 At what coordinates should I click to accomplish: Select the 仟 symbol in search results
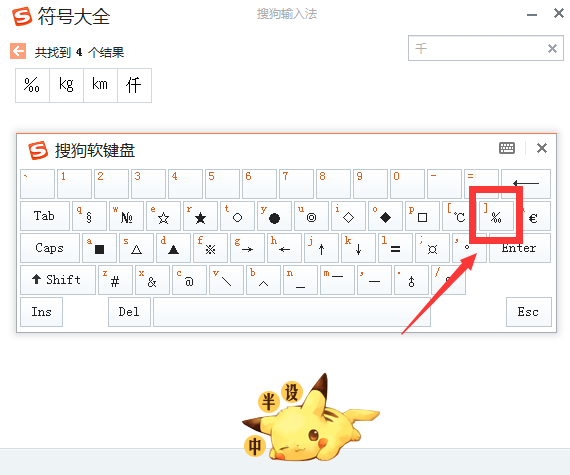[x=134, y=85]
